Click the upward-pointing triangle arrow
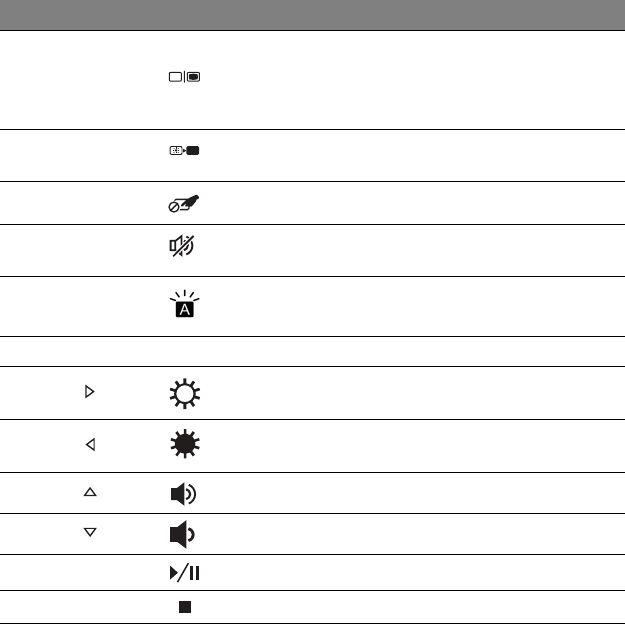Image resolution: width=625 pixels, height=624 pixels. pos(90,492)
